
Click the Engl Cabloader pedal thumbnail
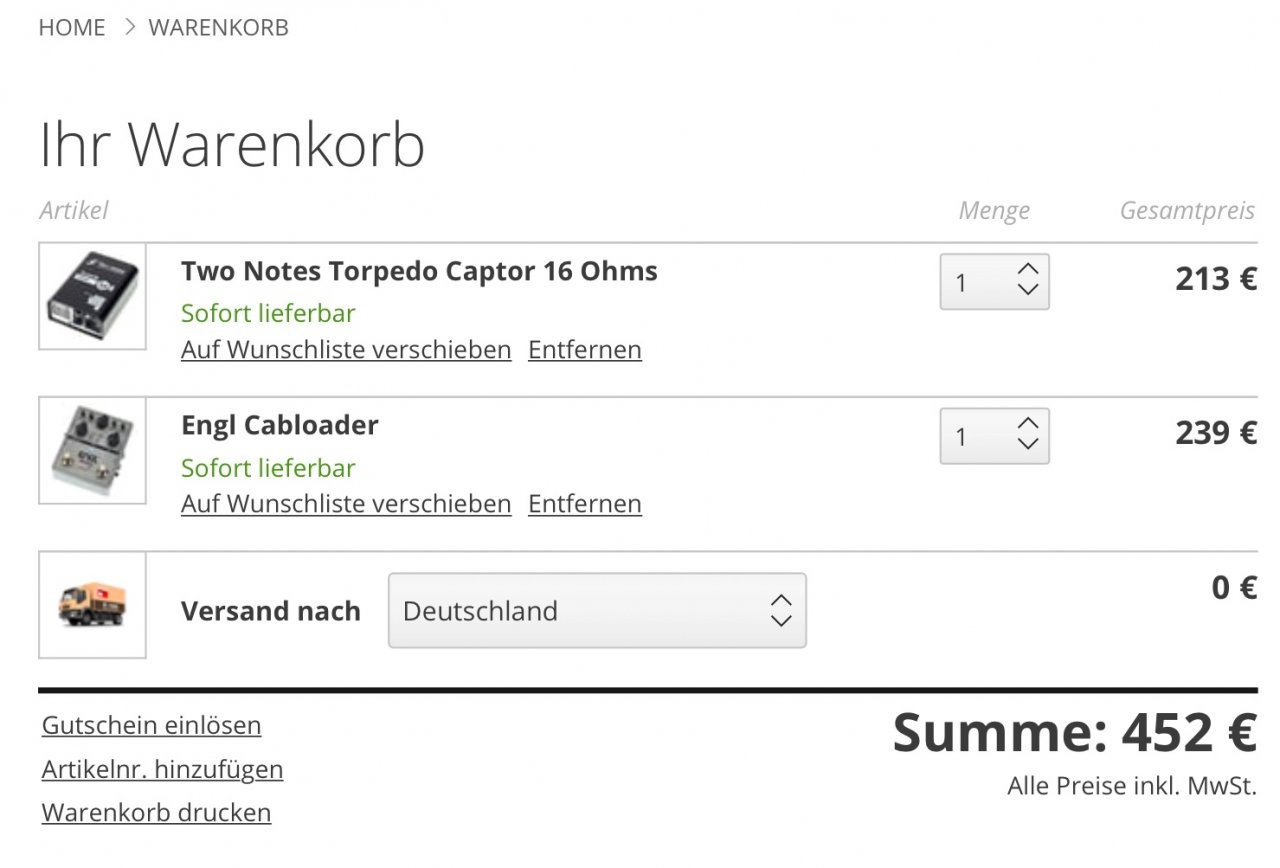(x=92, y=450)
